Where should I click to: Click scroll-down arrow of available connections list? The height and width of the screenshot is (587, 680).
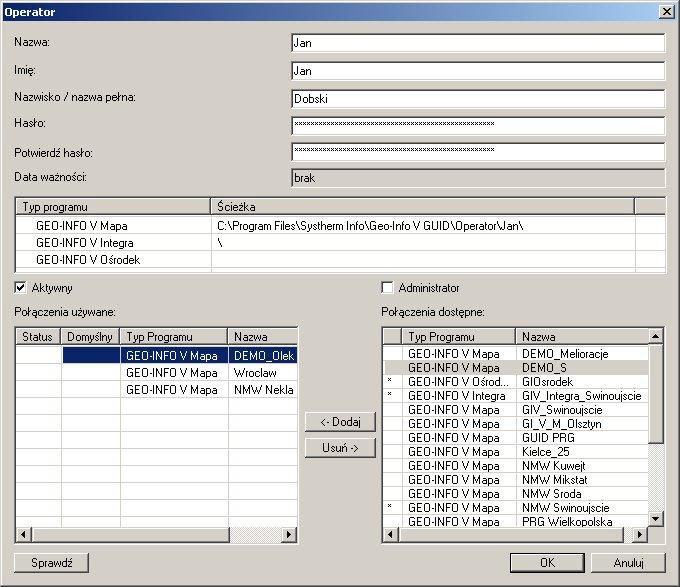[656, 519]
